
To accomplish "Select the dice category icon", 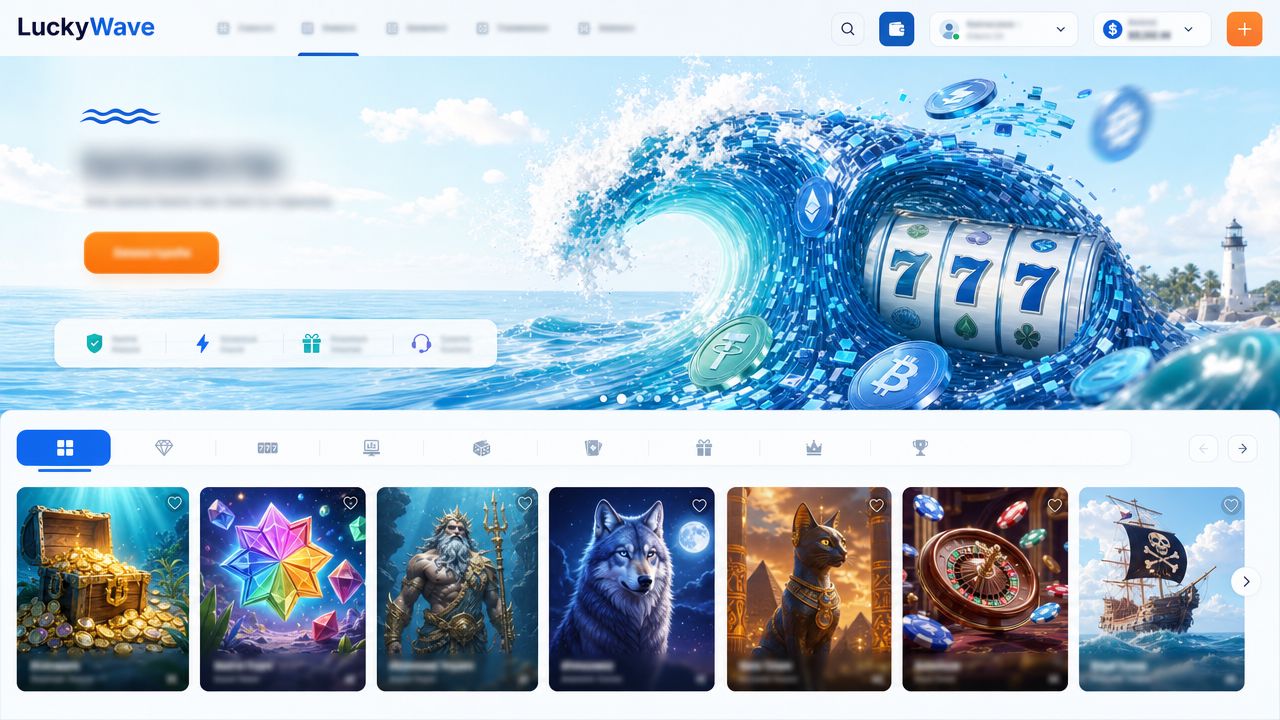I will 482,448.
